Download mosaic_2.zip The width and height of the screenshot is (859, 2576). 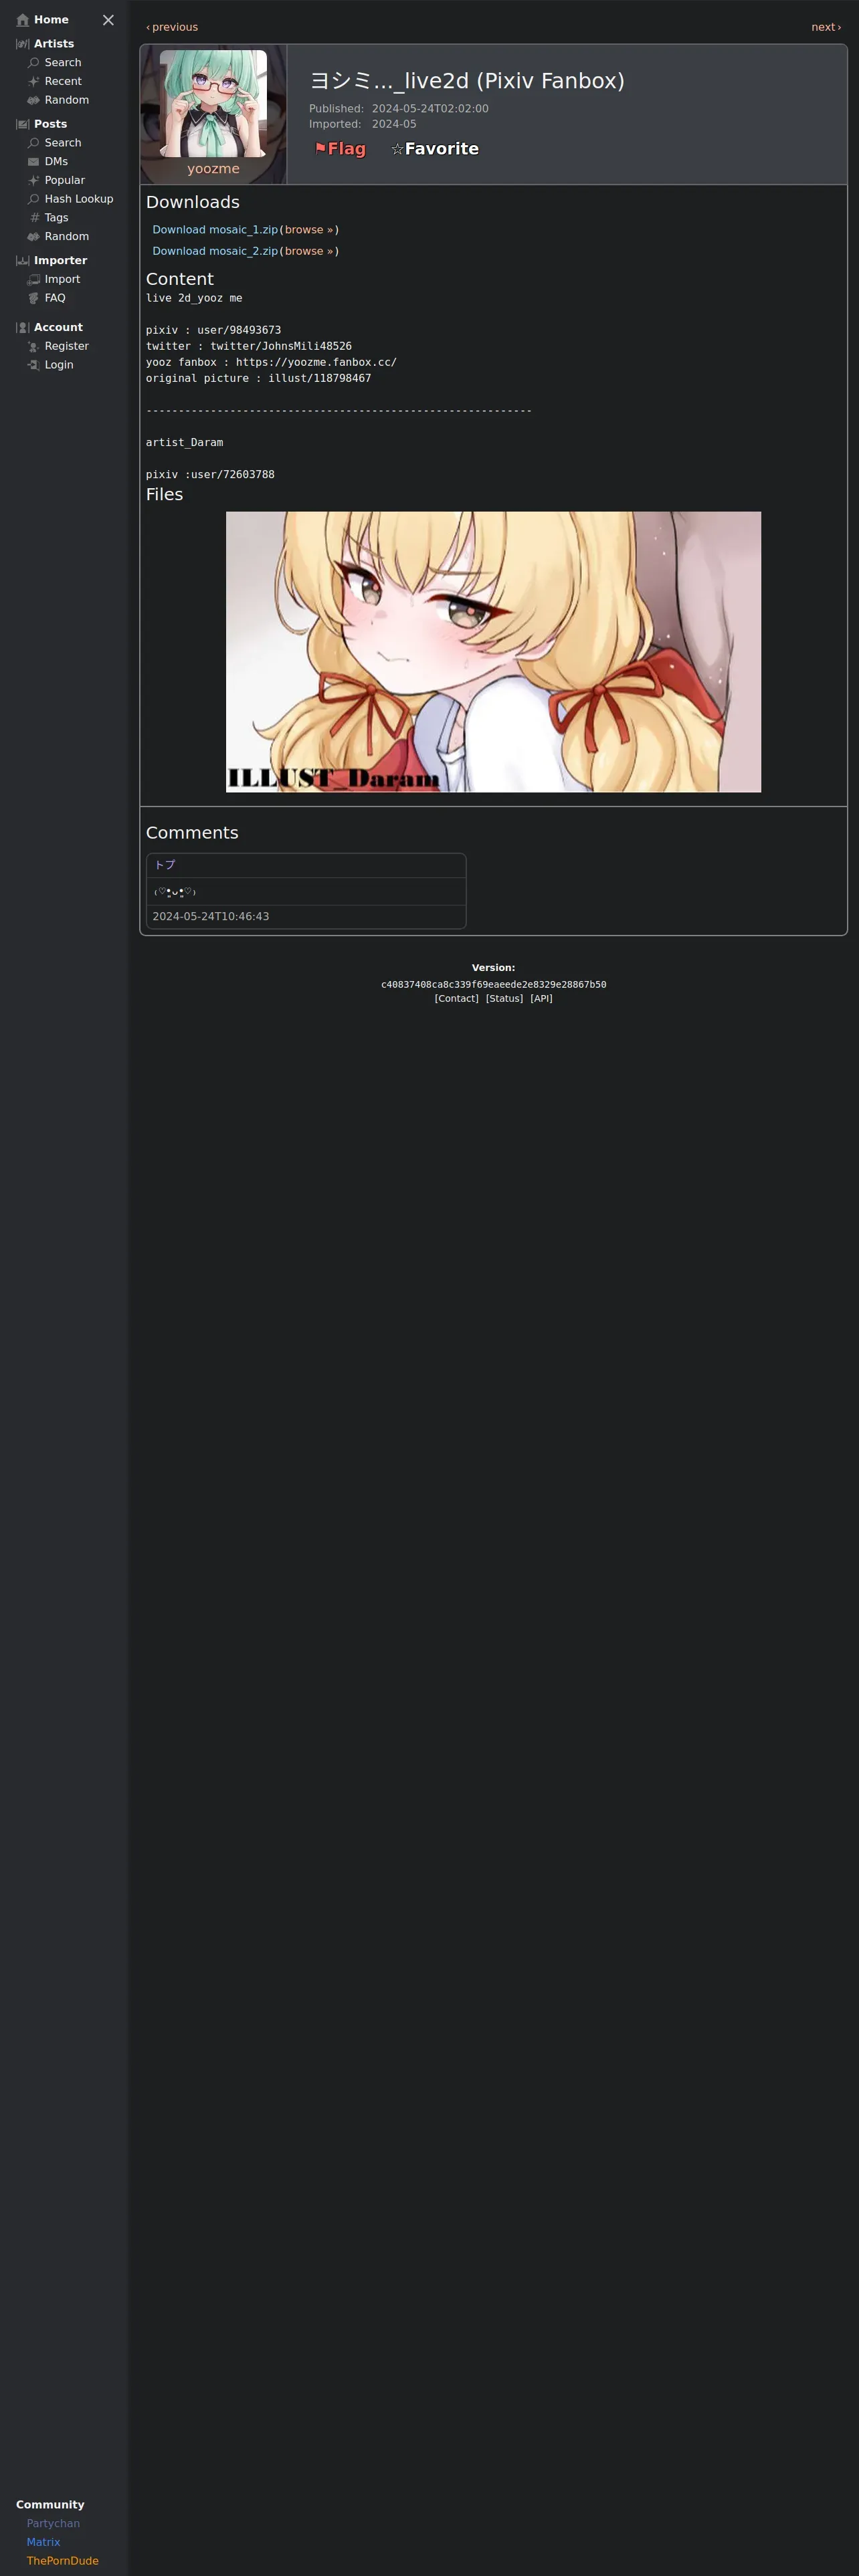click(x=215, y=252)
